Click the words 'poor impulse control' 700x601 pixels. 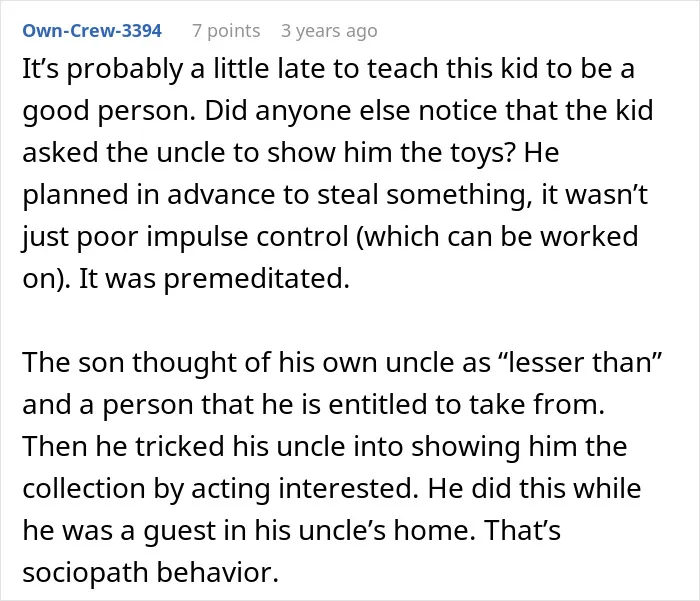point(212,237)
